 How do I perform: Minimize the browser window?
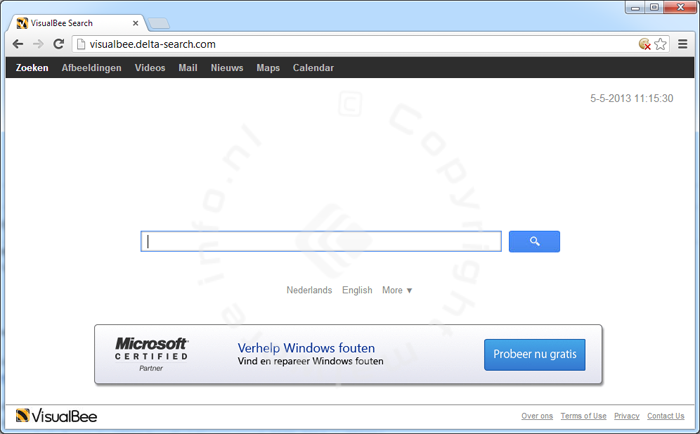pos(635,8)
